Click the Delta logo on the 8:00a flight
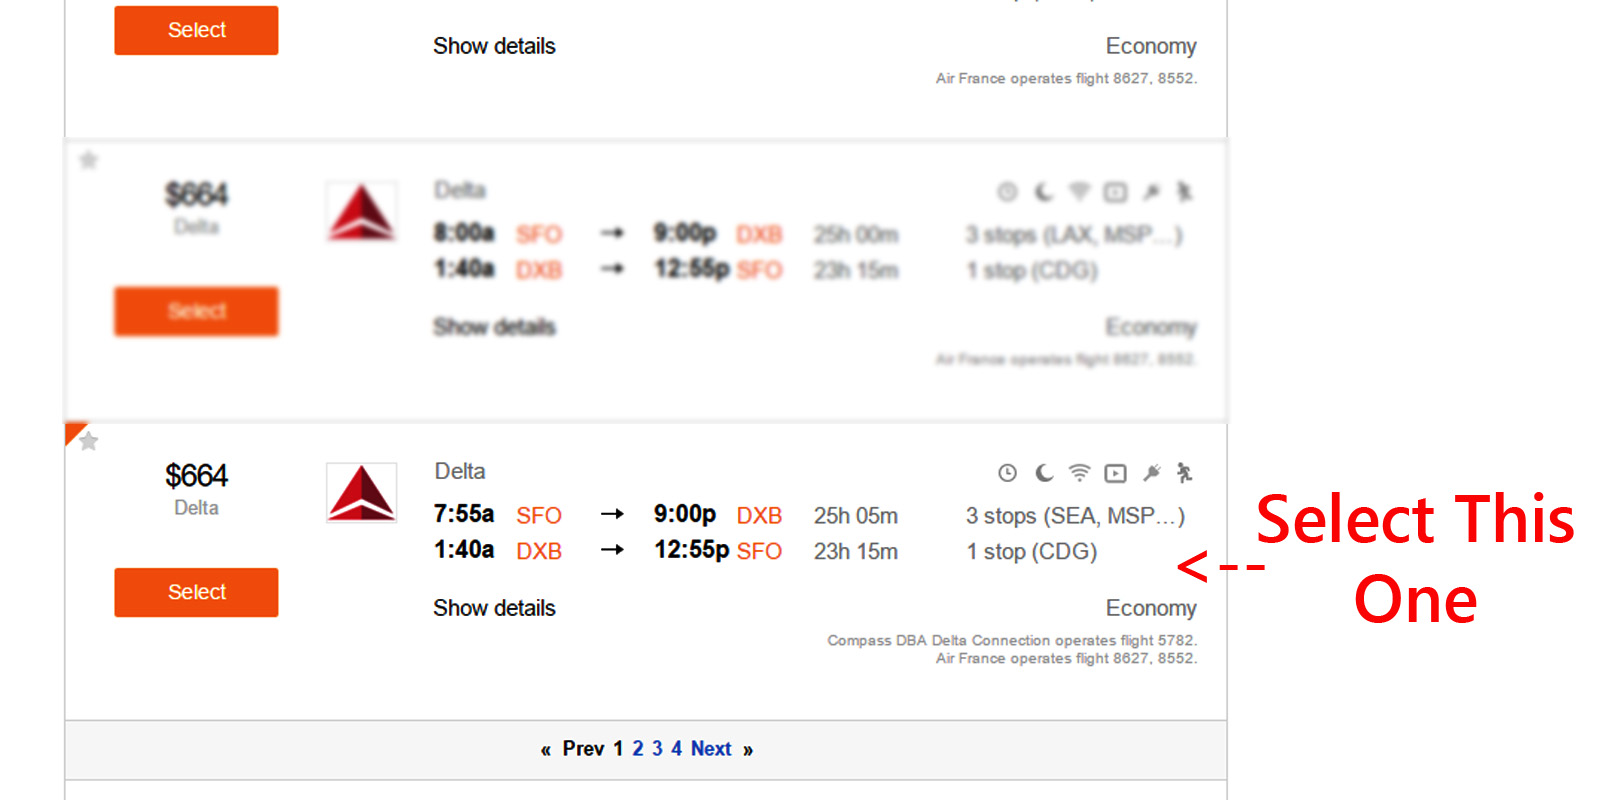The width and height of the screenshot is (1600, 800). coord(362,211)
